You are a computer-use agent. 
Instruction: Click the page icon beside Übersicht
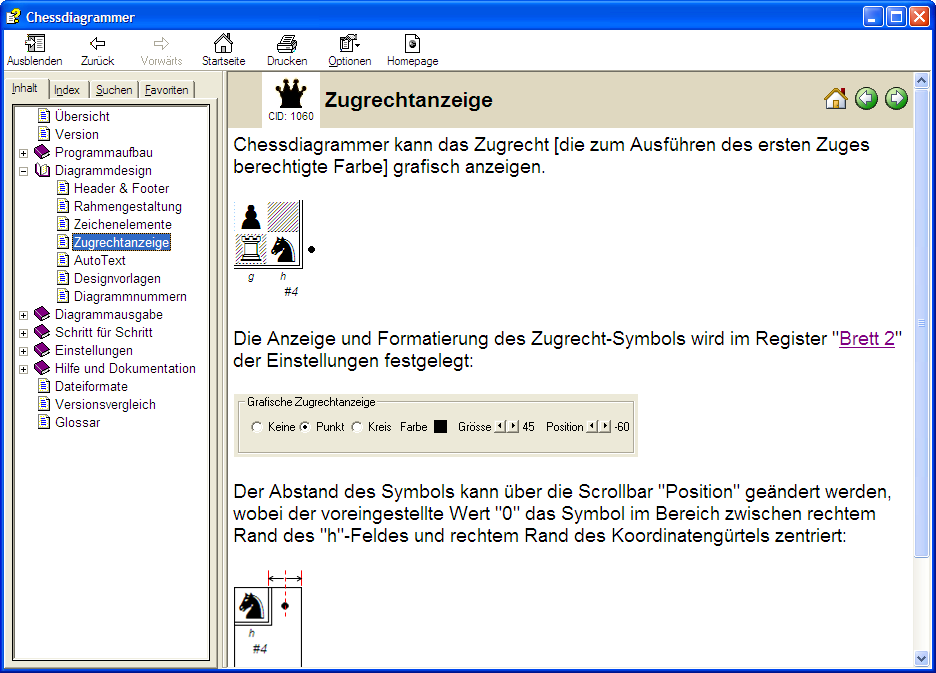[44, 115]
